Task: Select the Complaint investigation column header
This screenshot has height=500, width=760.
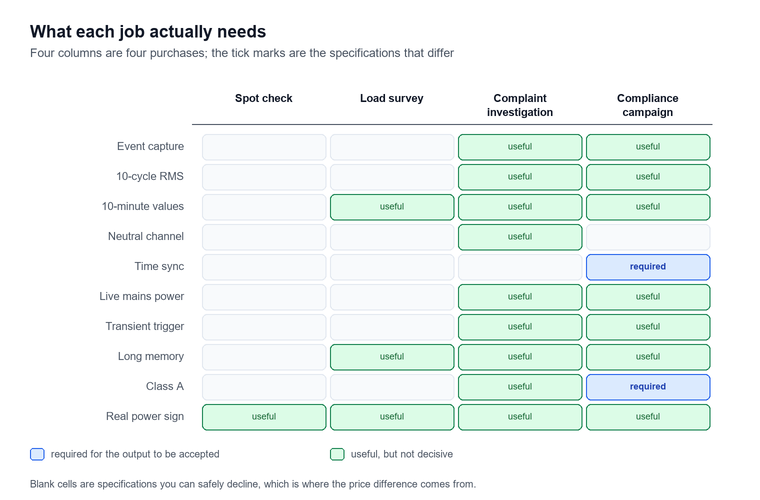Action: tap(520, 105)
